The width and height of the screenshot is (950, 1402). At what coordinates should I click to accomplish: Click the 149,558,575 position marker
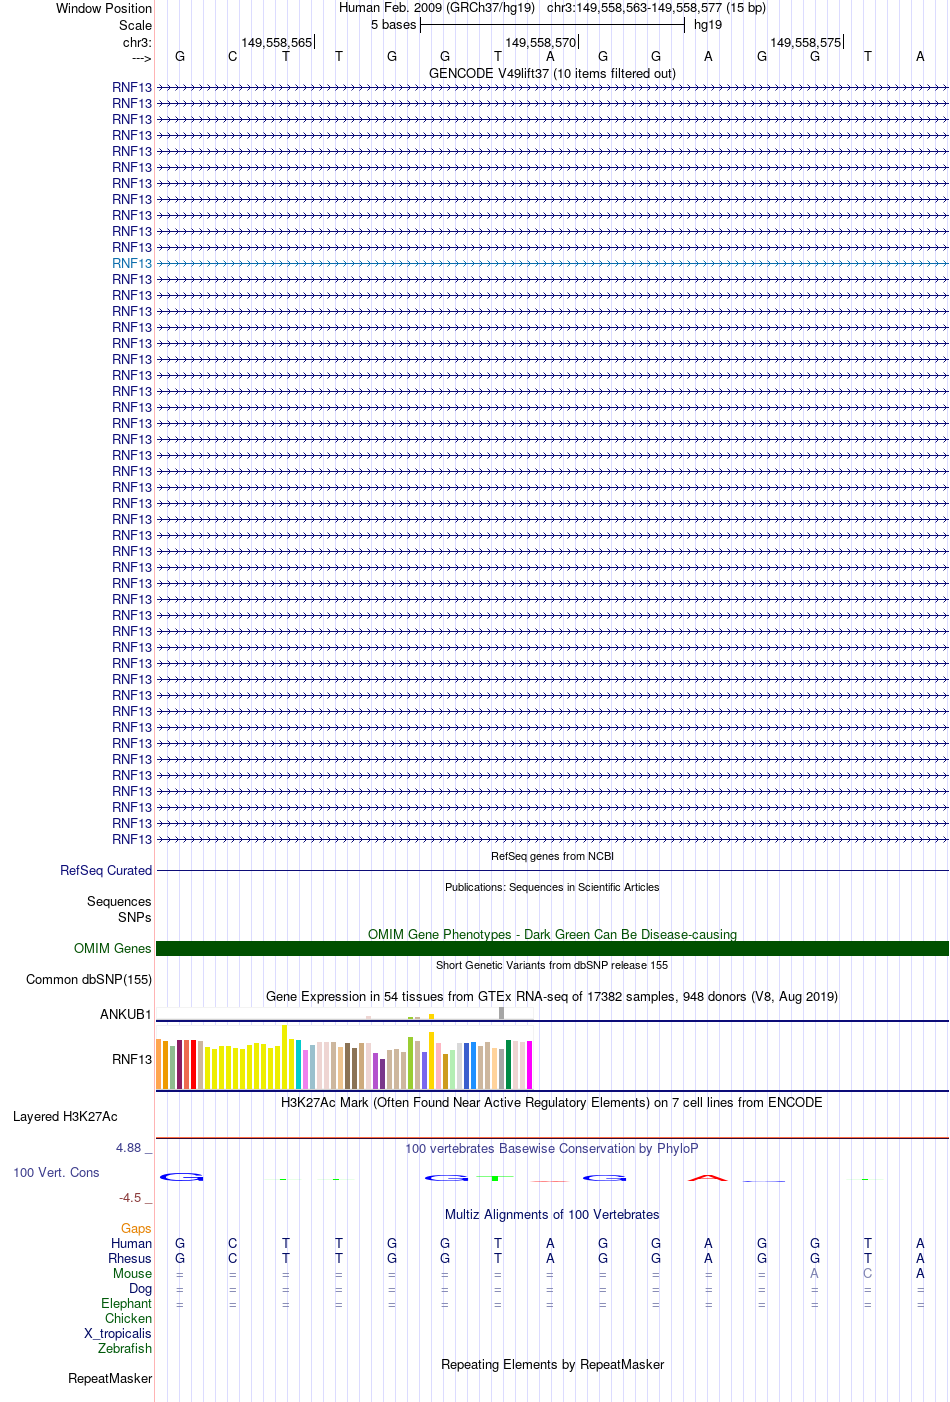(x=806, y=43)
